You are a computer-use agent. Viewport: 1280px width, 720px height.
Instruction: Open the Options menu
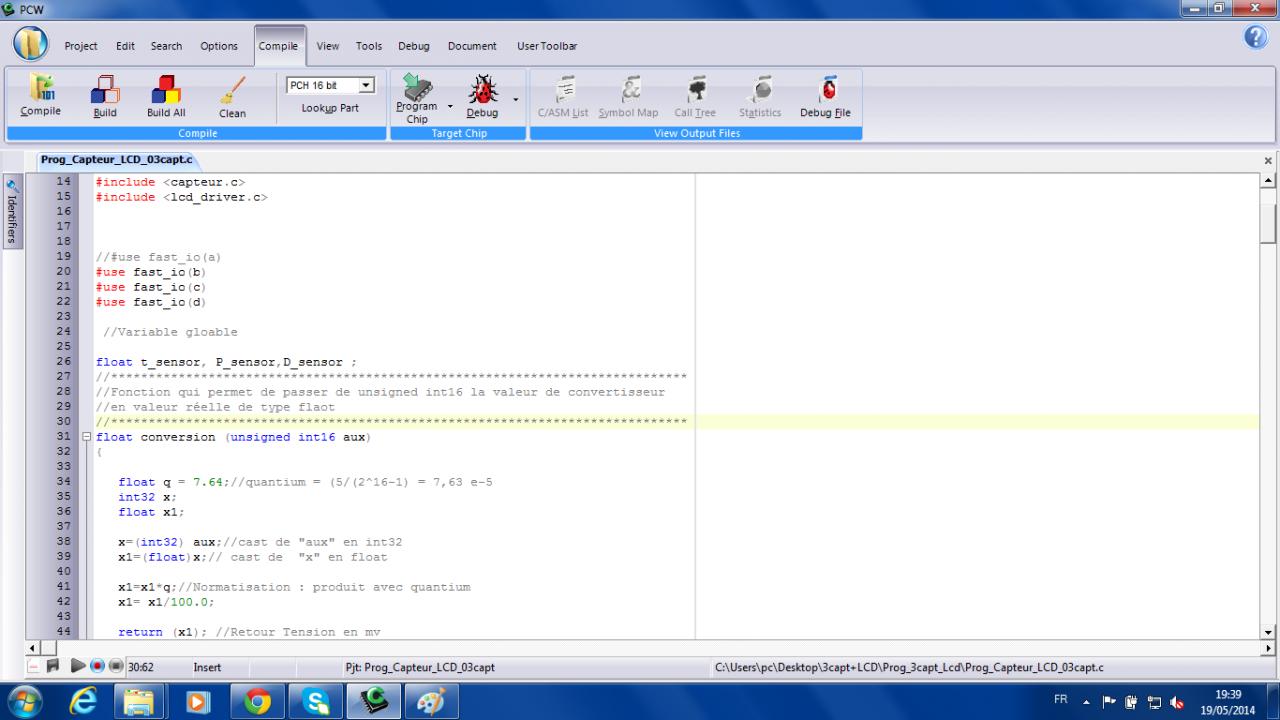coord(219,46)
